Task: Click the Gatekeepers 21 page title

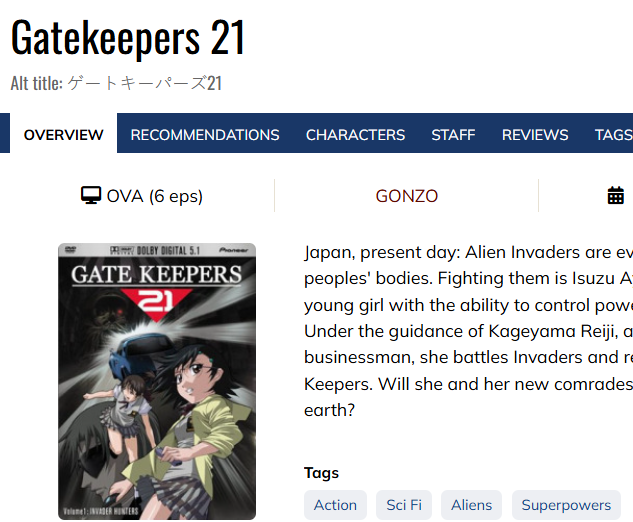Action: click(x=128, y=38)
